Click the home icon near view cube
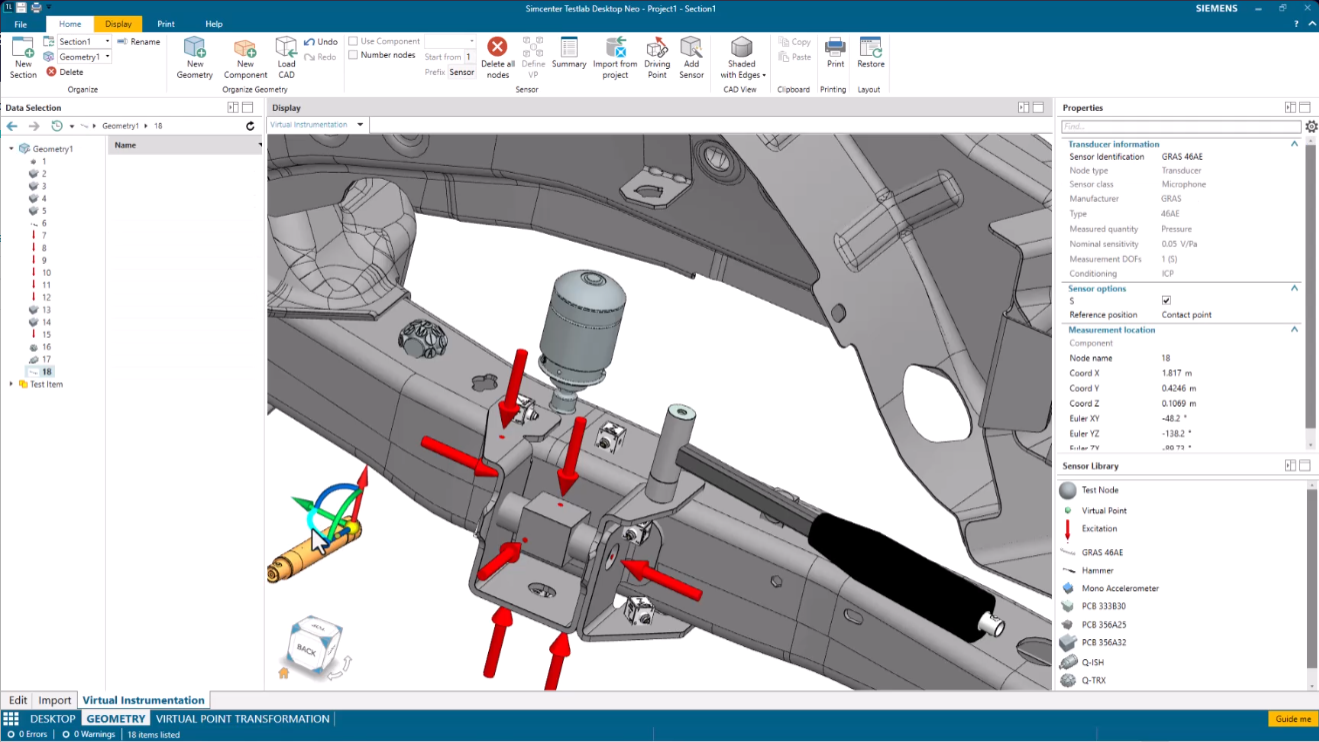 (x=283, y=674)
